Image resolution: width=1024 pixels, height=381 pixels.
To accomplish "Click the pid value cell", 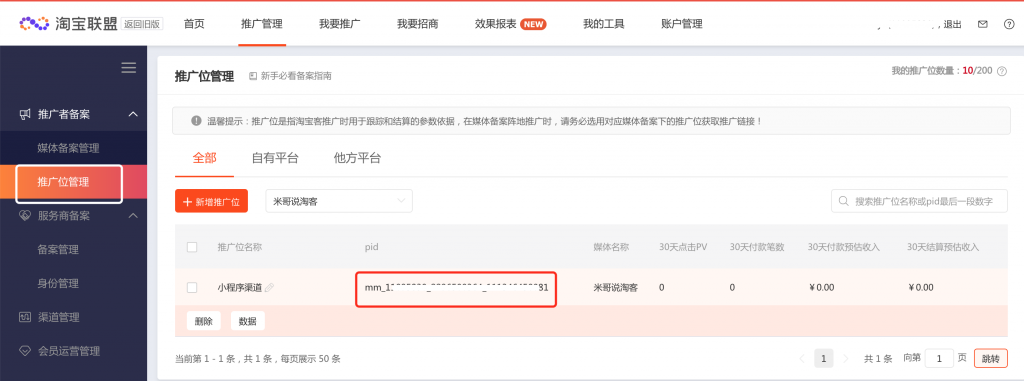I will [x=456, y=288].
